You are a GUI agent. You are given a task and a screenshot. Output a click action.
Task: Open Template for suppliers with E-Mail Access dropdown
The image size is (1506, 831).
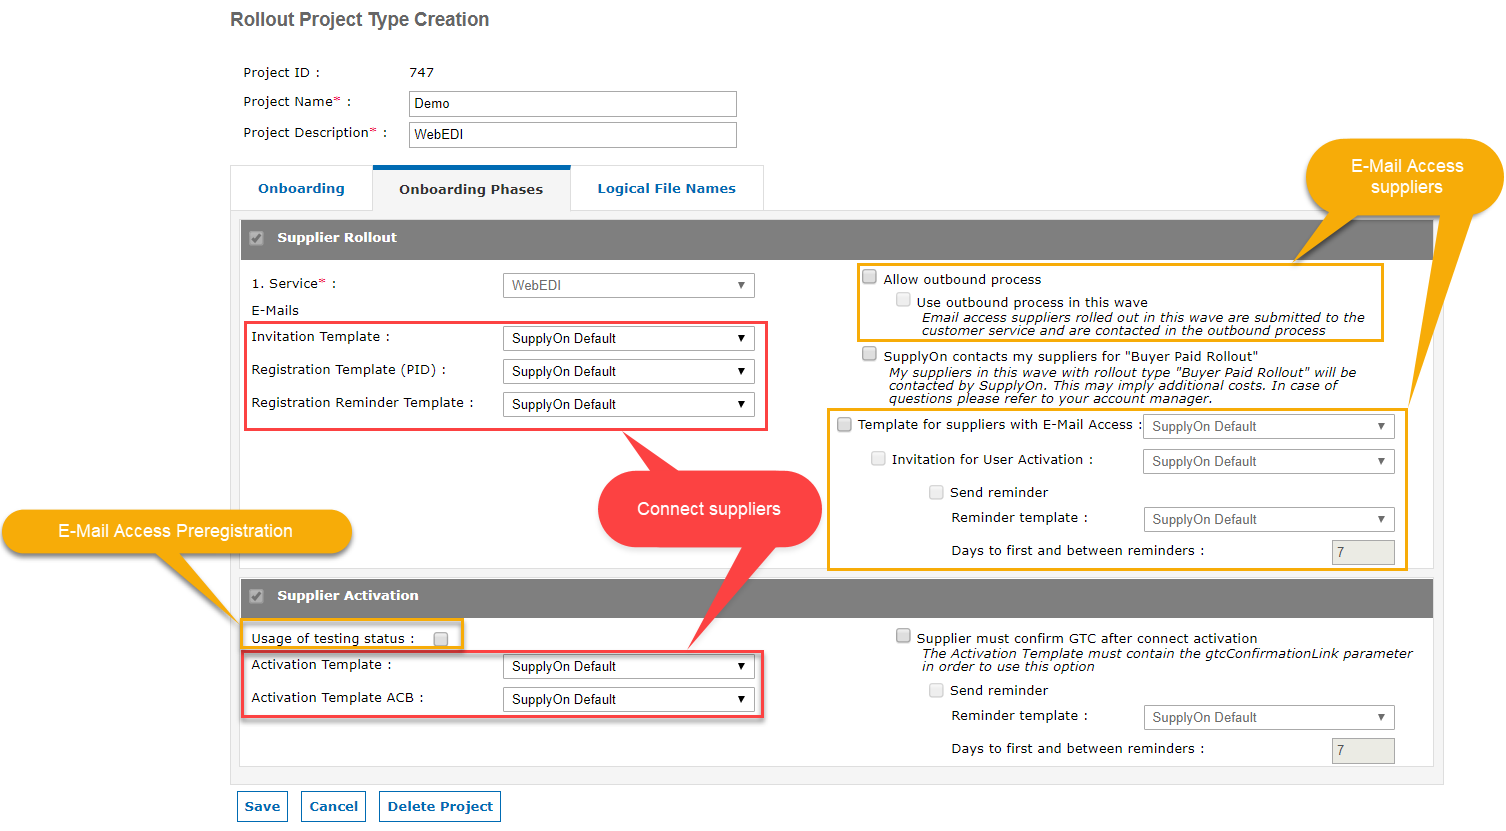point(1268,426)
